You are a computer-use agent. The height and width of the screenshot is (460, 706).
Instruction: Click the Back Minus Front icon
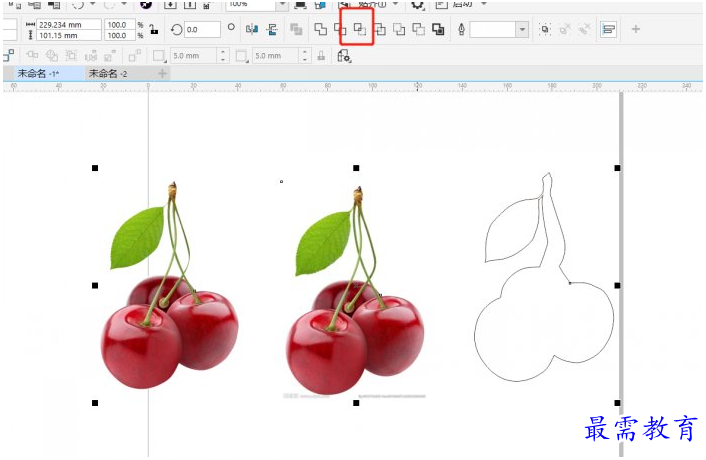(x=418, y=29)
